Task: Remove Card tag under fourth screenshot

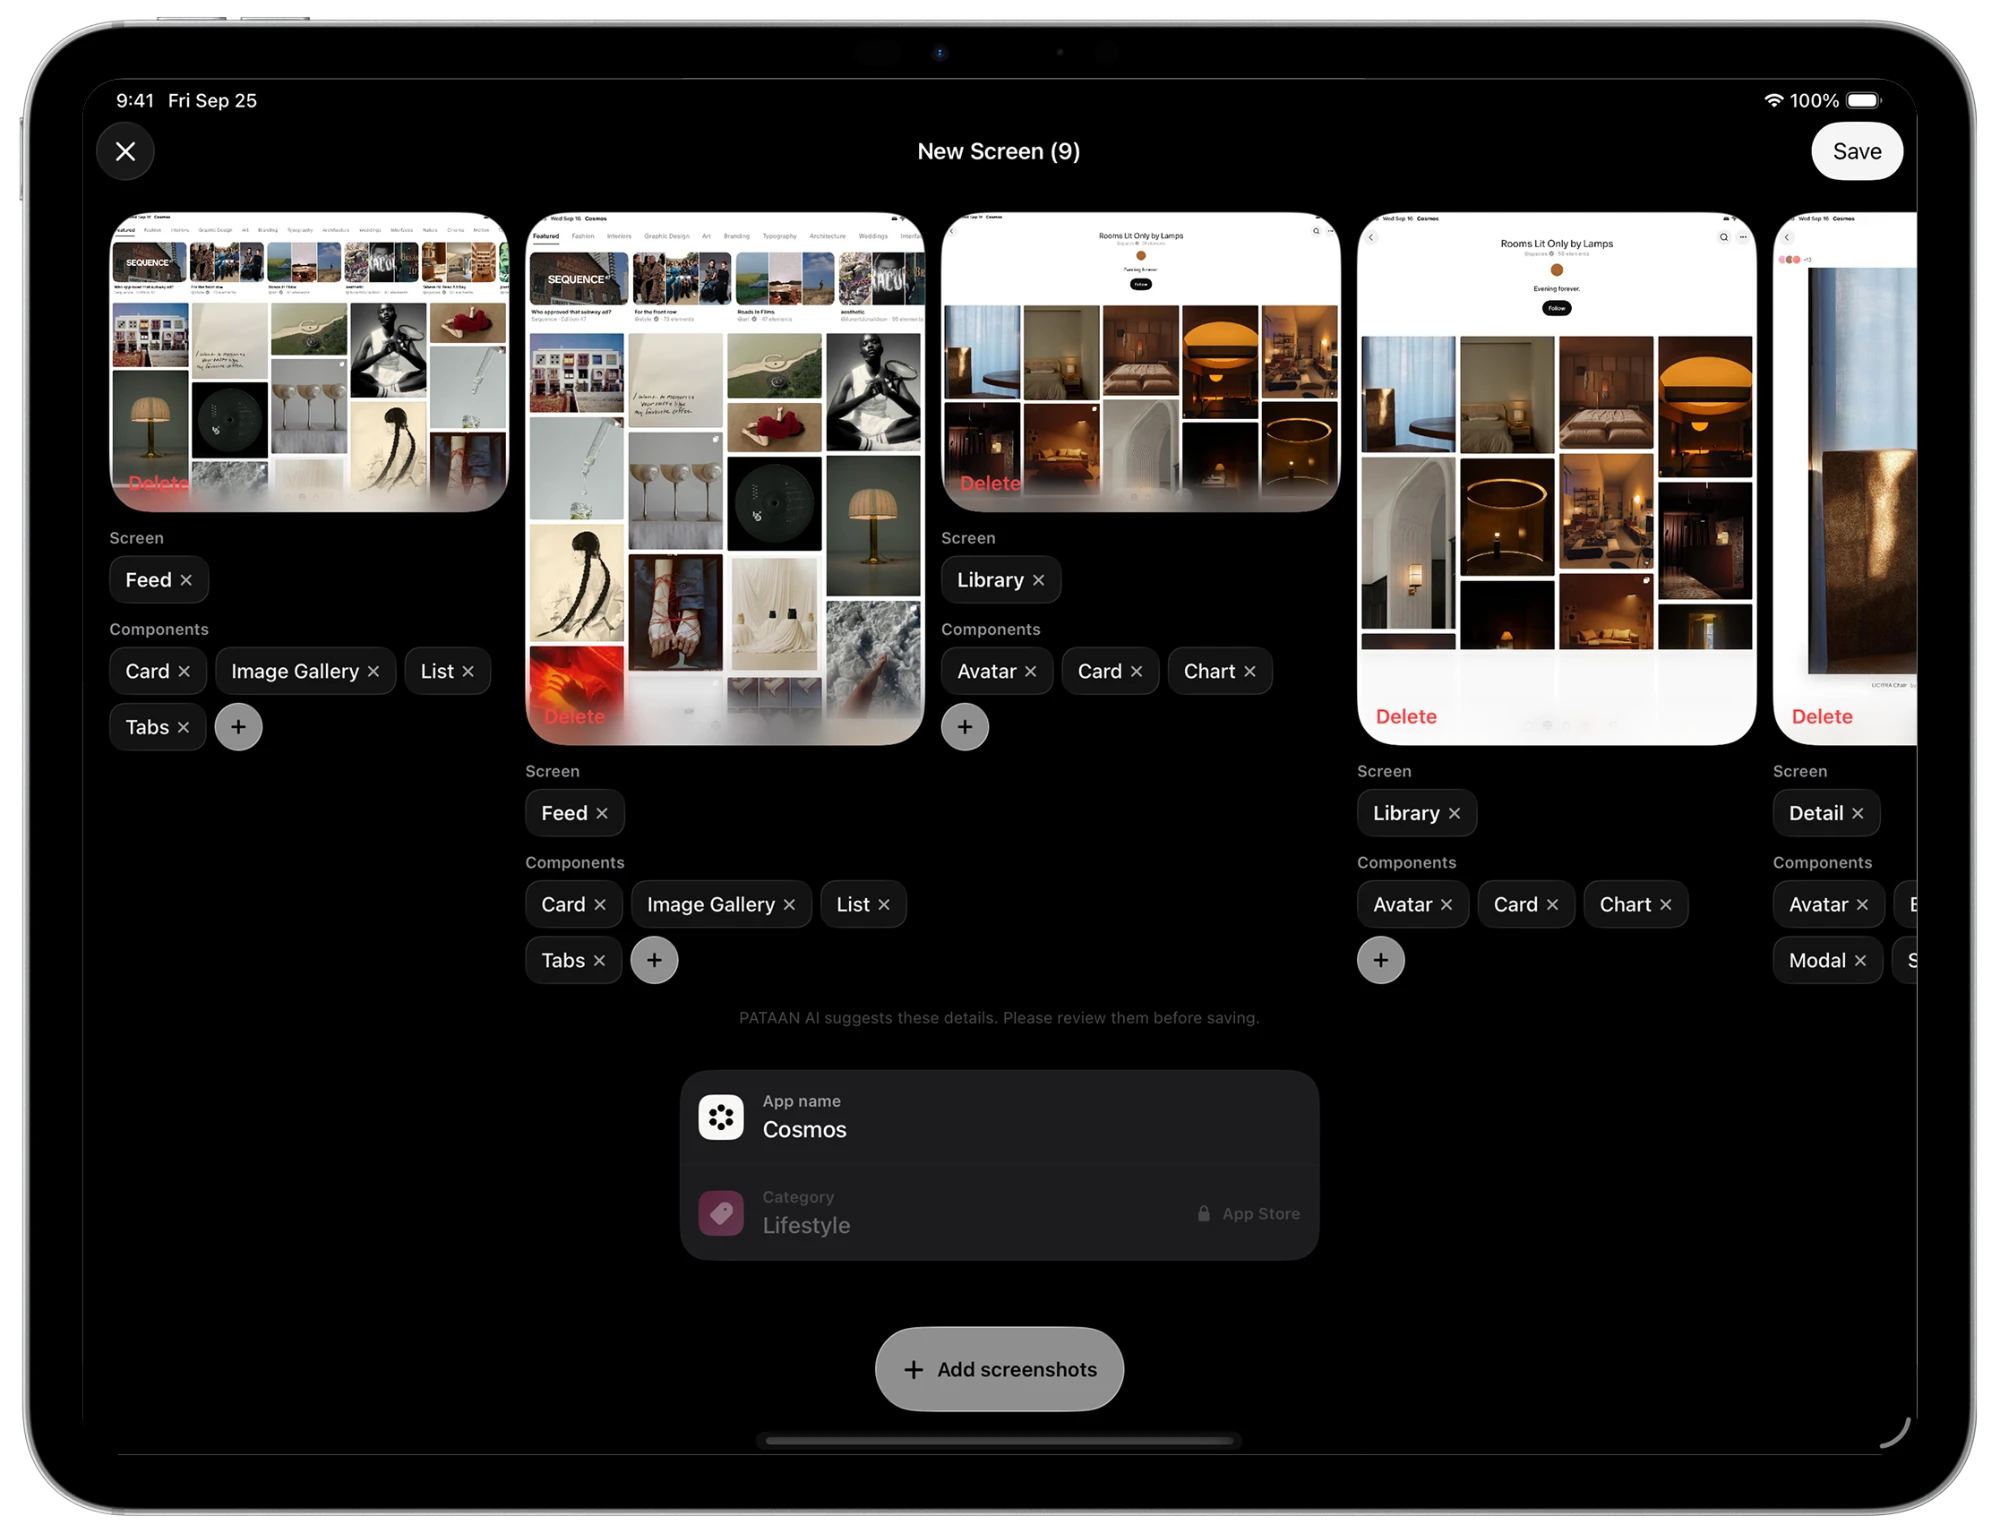Action: pyautogui.click(x=1552, y=904)
